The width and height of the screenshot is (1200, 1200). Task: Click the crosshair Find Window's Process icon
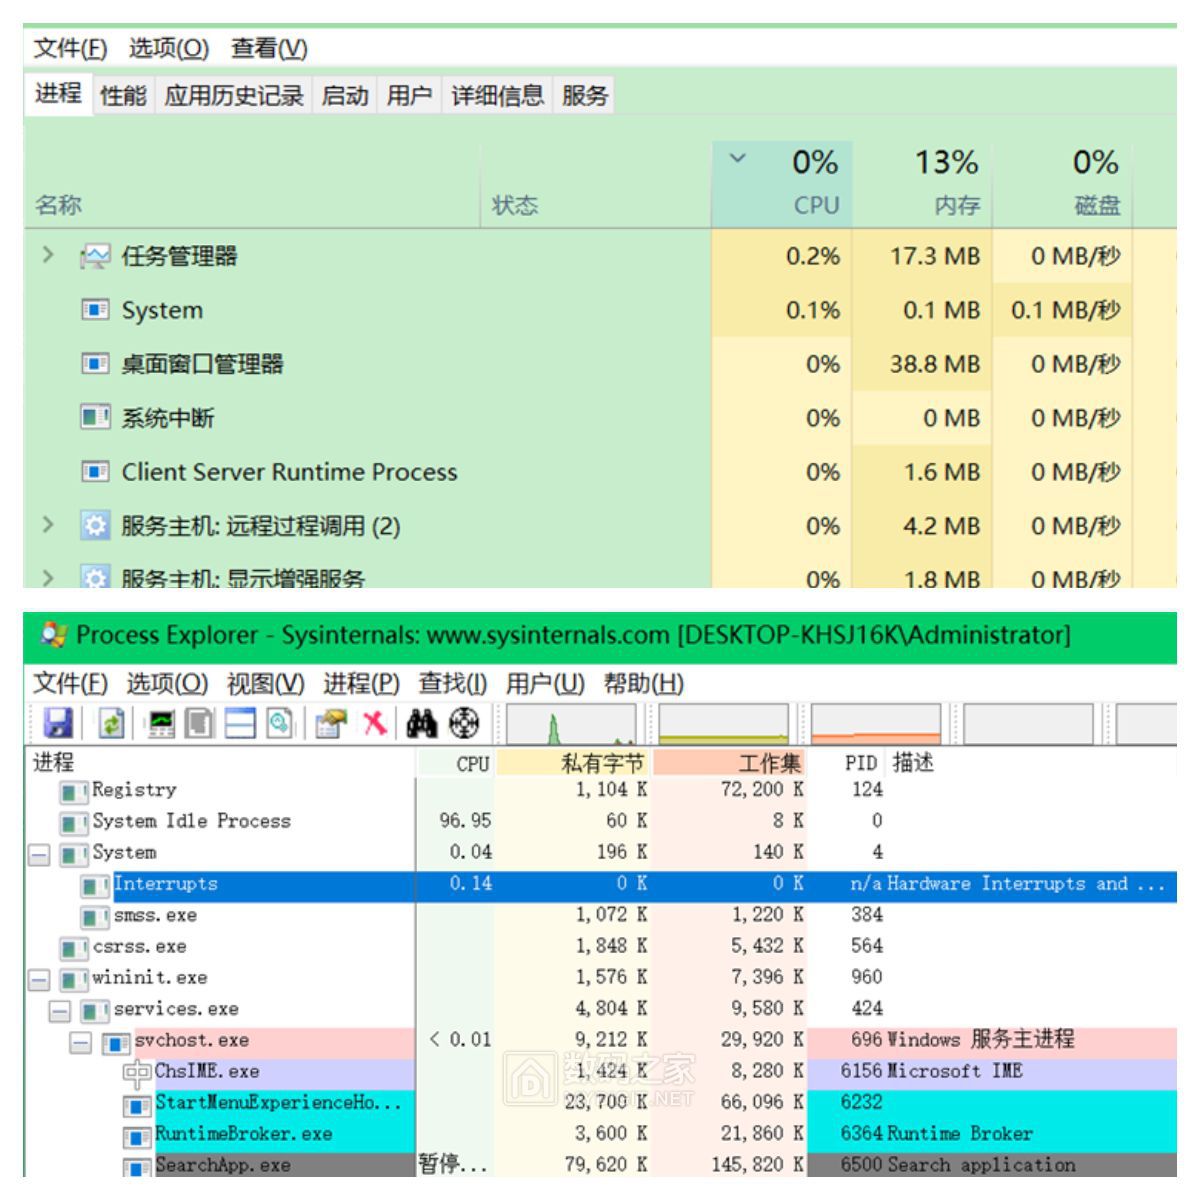pos(464,723)
